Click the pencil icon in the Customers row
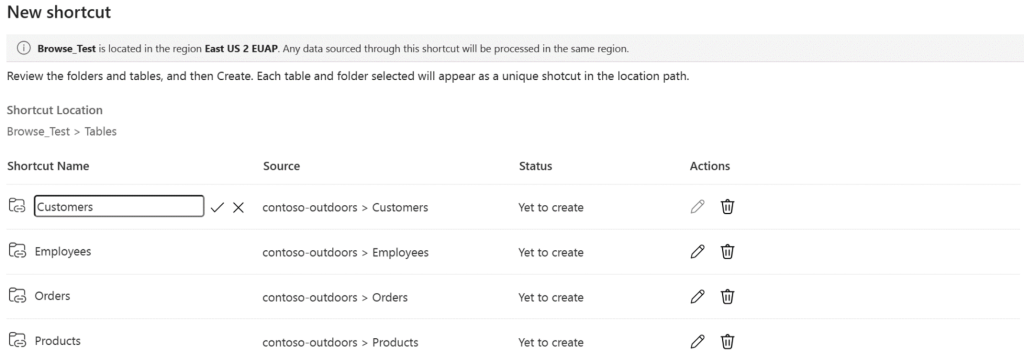 tap(697, 207)
